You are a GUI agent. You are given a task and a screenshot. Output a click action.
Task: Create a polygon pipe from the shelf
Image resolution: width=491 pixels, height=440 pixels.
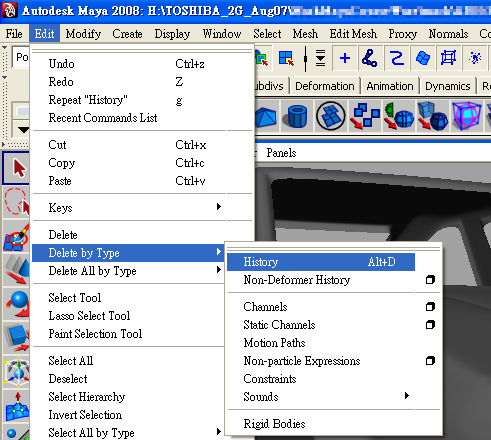click(x=297, y=116)
